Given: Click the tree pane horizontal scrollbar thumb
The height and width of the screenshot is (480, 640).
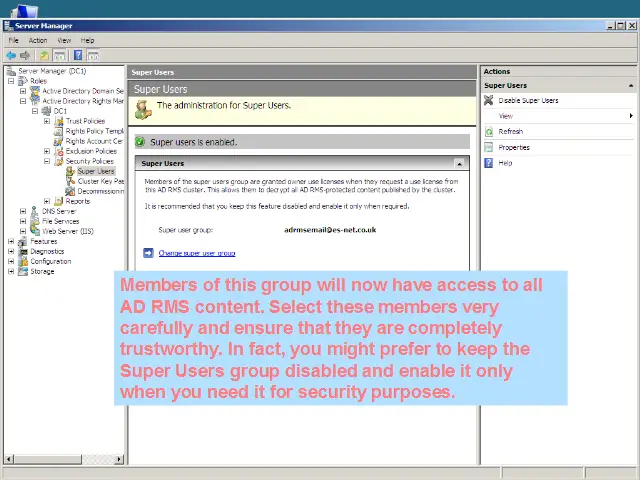Looking at the screenshot, I should coord(47,459).
